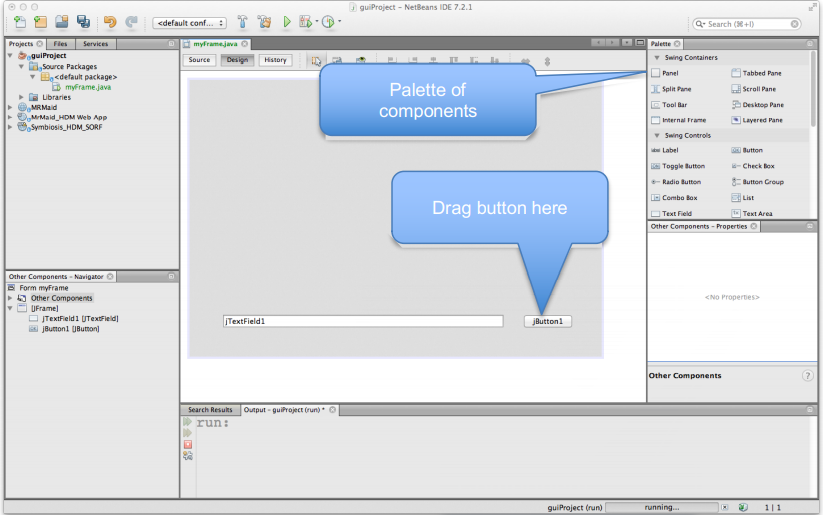Click the Palette vertical scrollbar
This screenshot has height=515, width=823.
814,89
